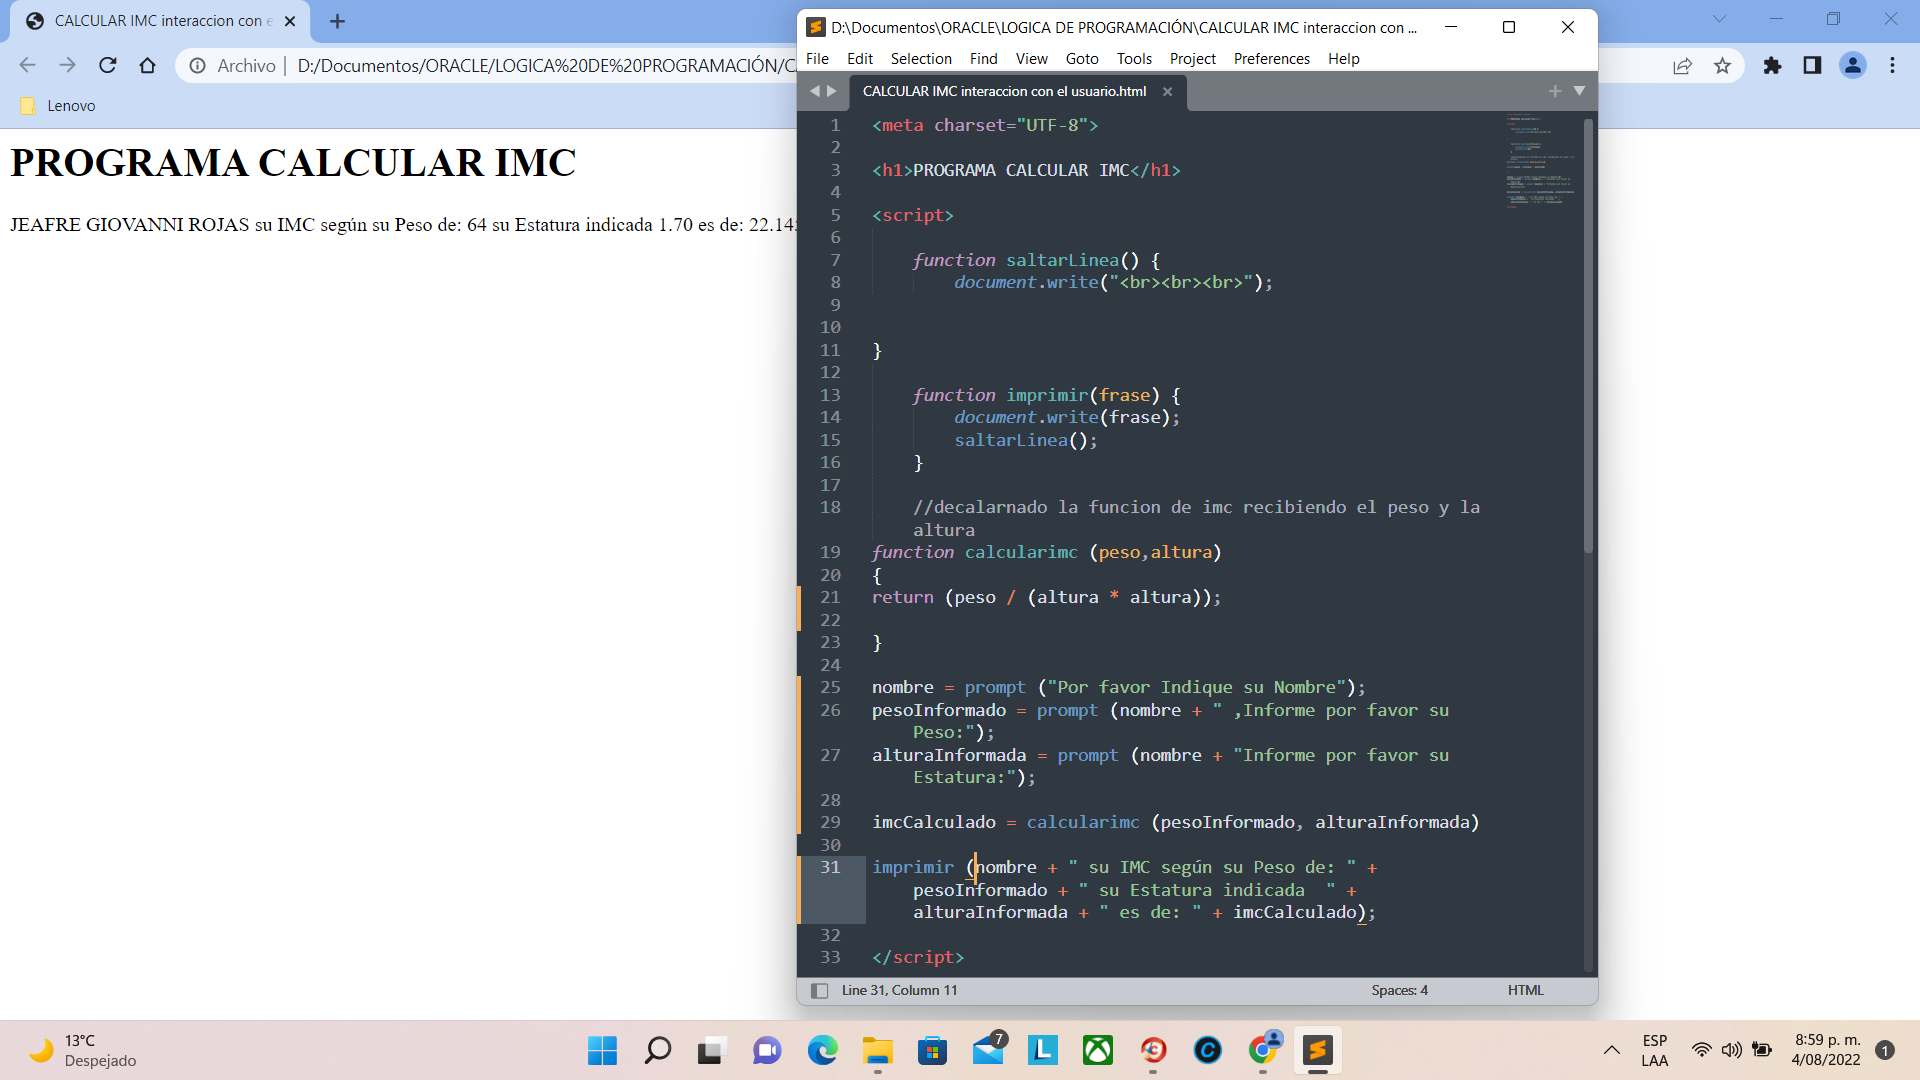This screenshot has height=1080, width=1920.
Task: Open the File menu in Sublime Text
Action: click(817, 59)
